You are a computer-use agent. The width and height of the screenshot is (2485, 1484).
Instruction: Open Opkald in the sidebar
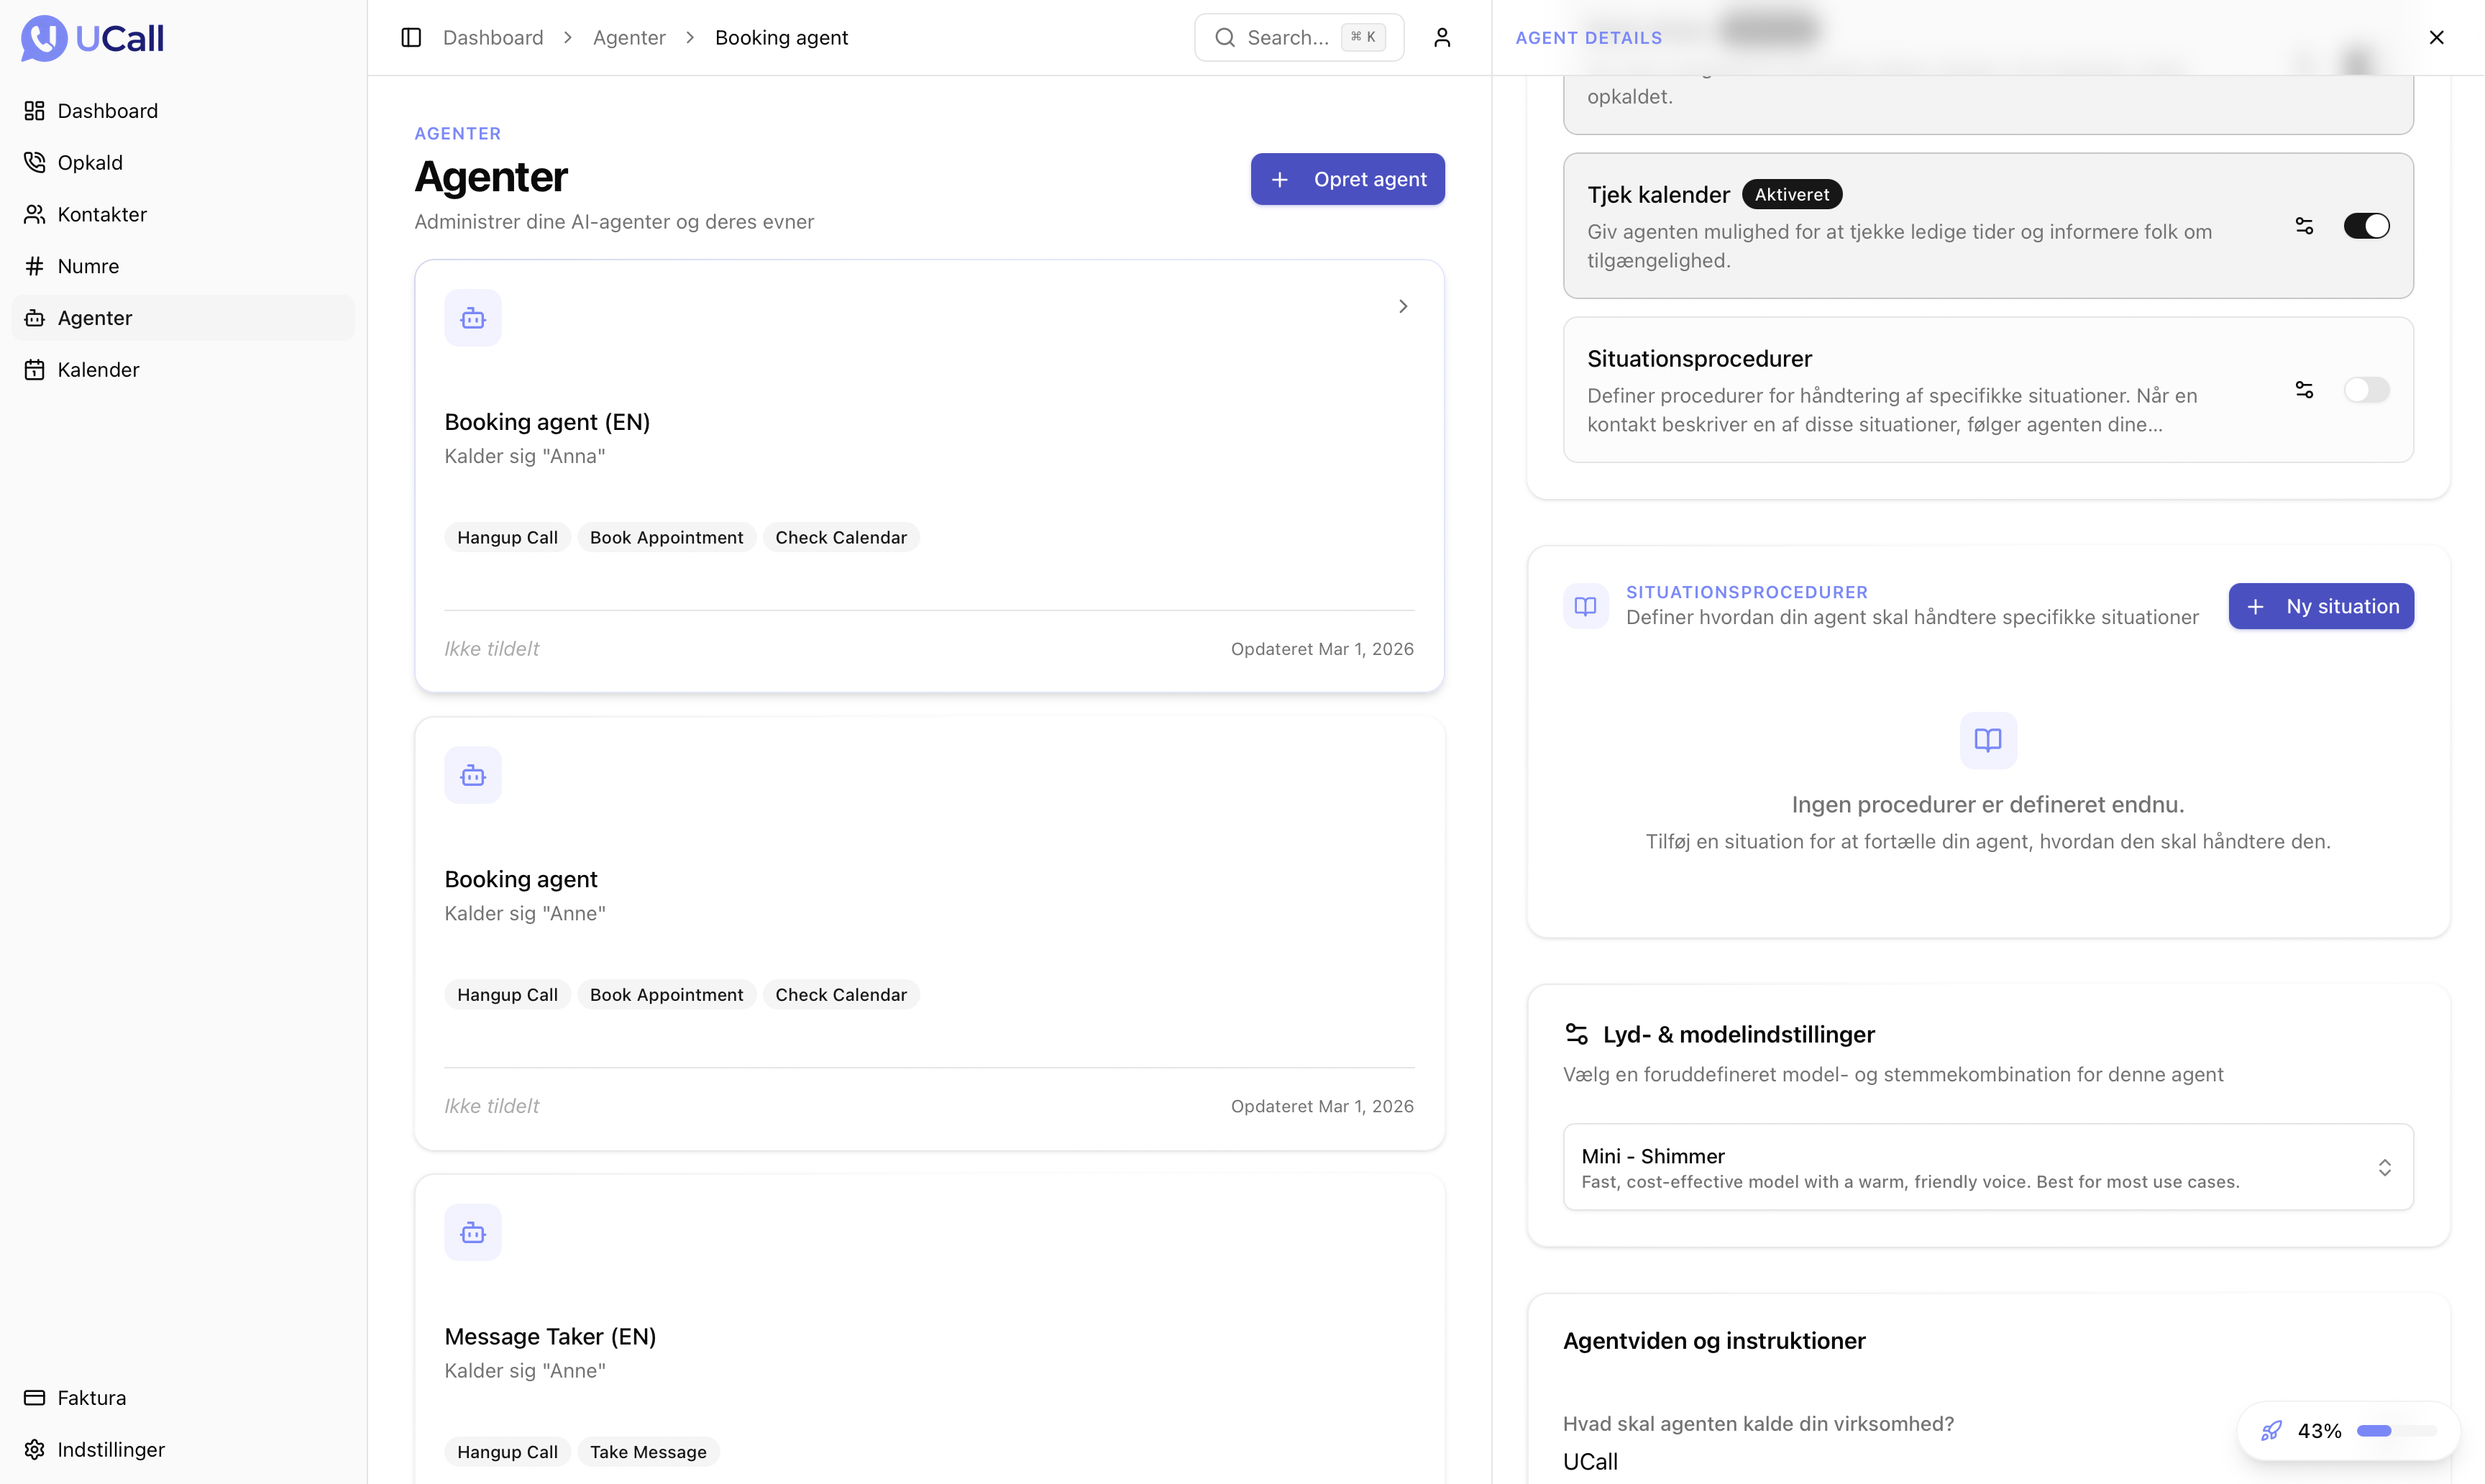coord(183,163)
